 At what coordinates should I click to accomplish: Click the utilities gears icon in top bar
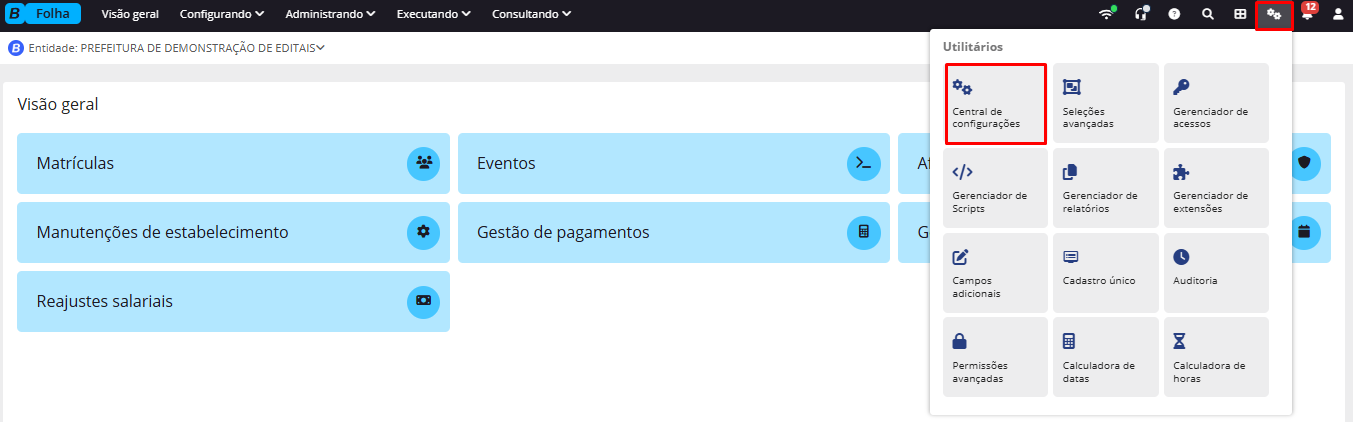[1274, 15]
